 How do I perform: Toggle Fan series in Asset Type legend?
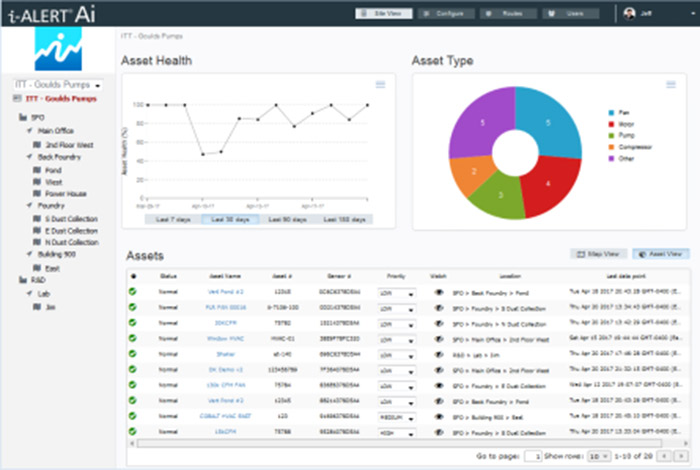point(619,112)
